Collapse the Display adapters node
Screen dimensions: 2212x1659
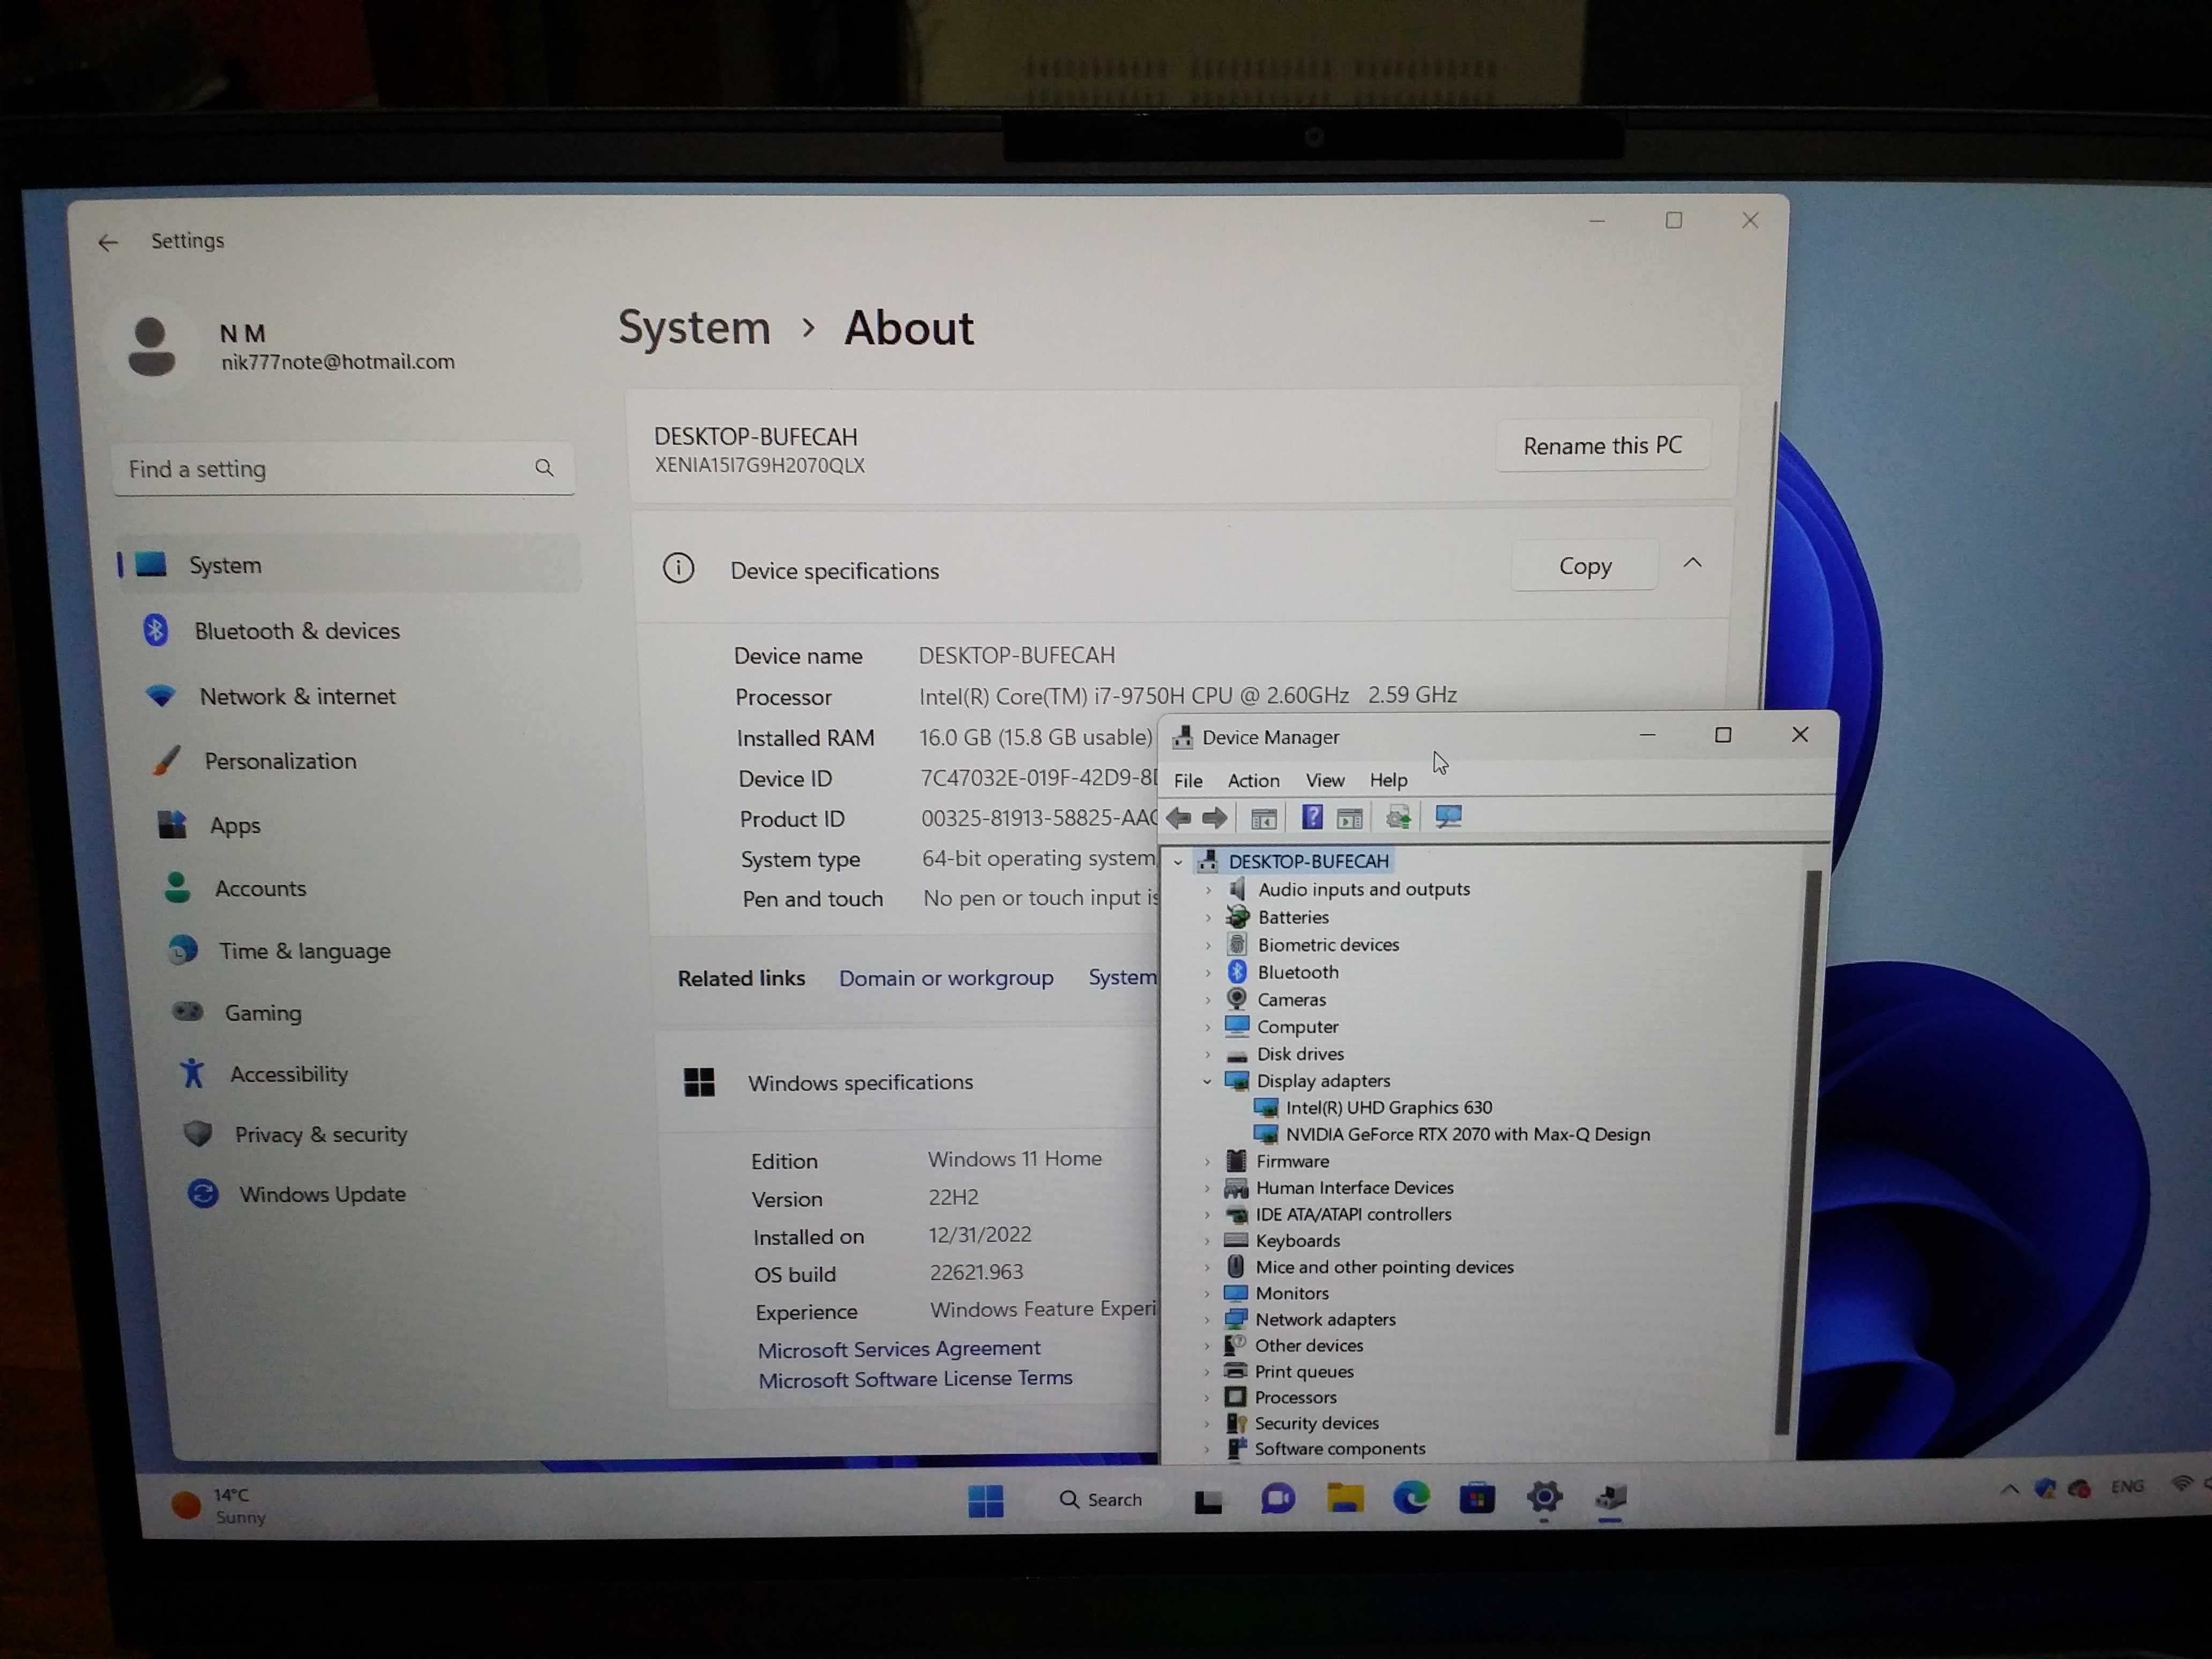coord(1207,1081)
